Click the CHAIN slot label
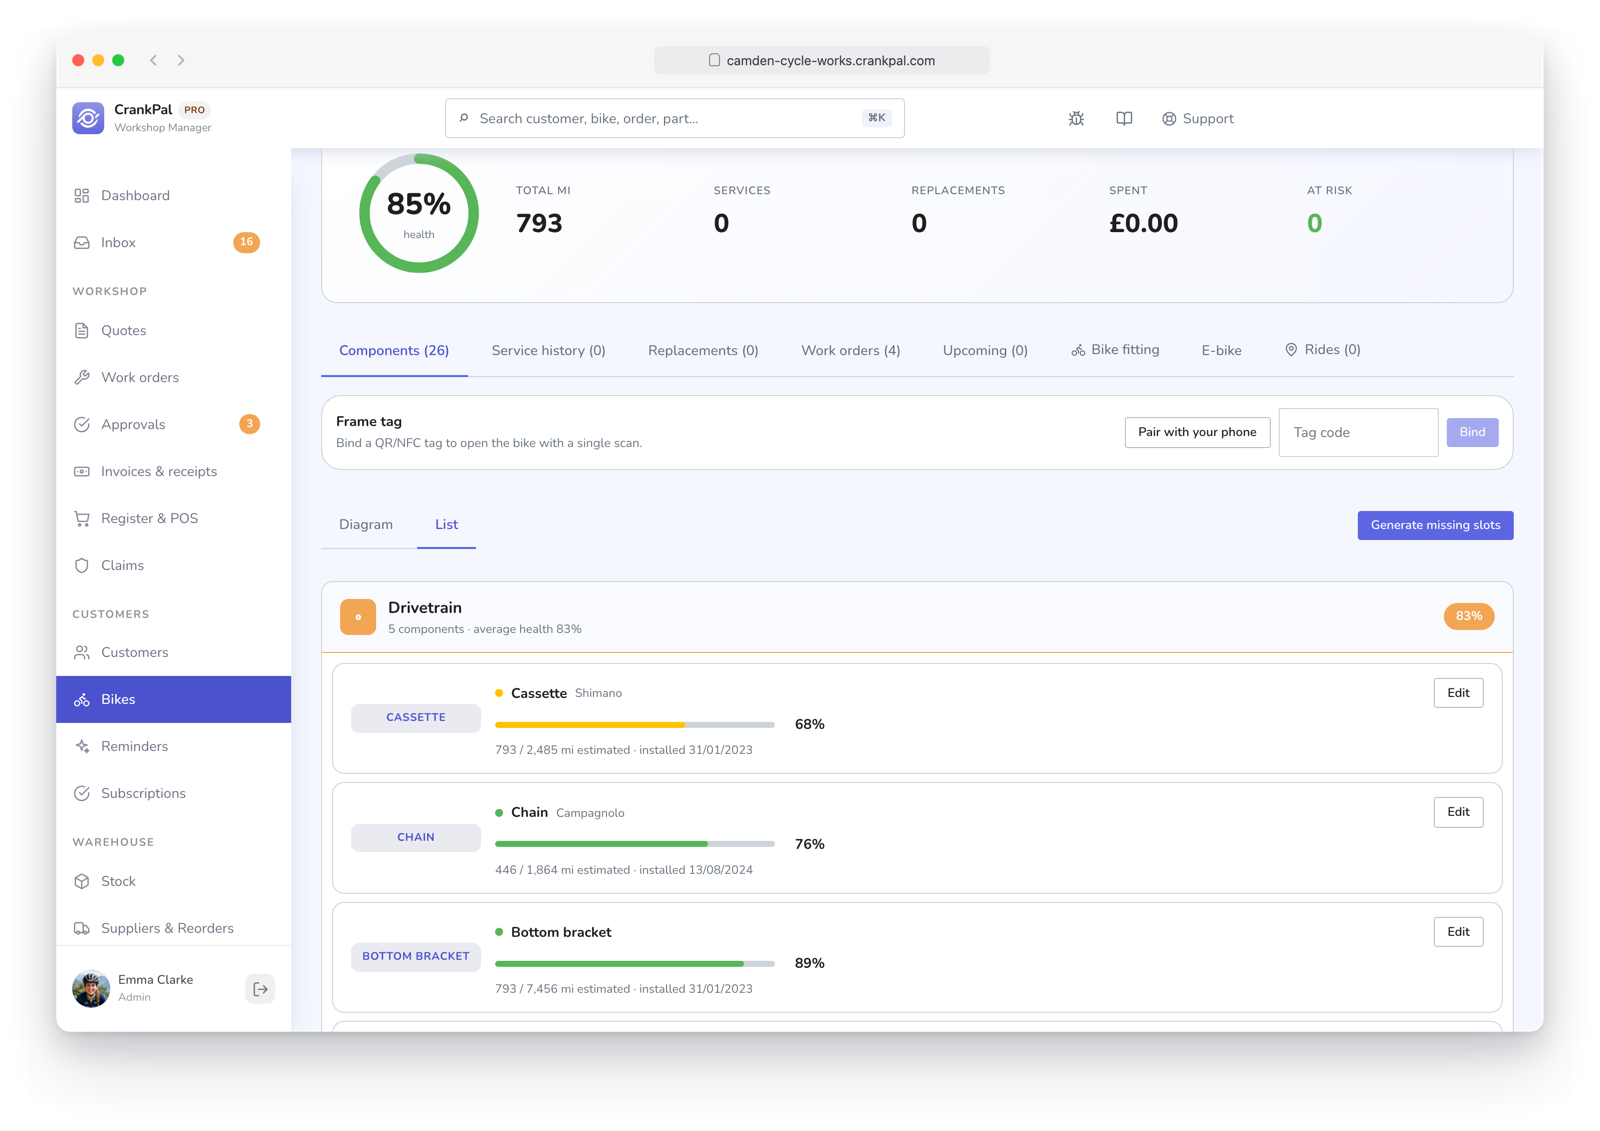1600x1131 pixels. pyautogui.click(x=416, y=837)
